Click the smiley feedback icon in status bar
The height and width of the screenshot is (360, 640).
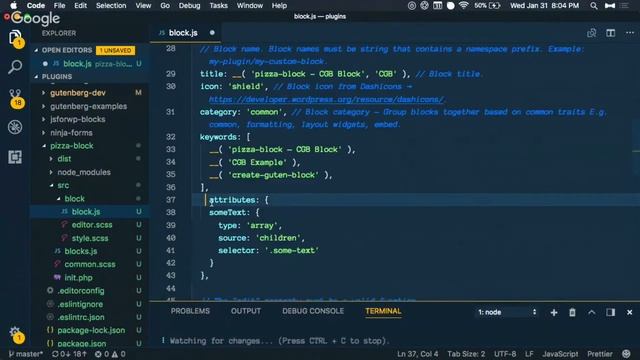click(627, 354)
